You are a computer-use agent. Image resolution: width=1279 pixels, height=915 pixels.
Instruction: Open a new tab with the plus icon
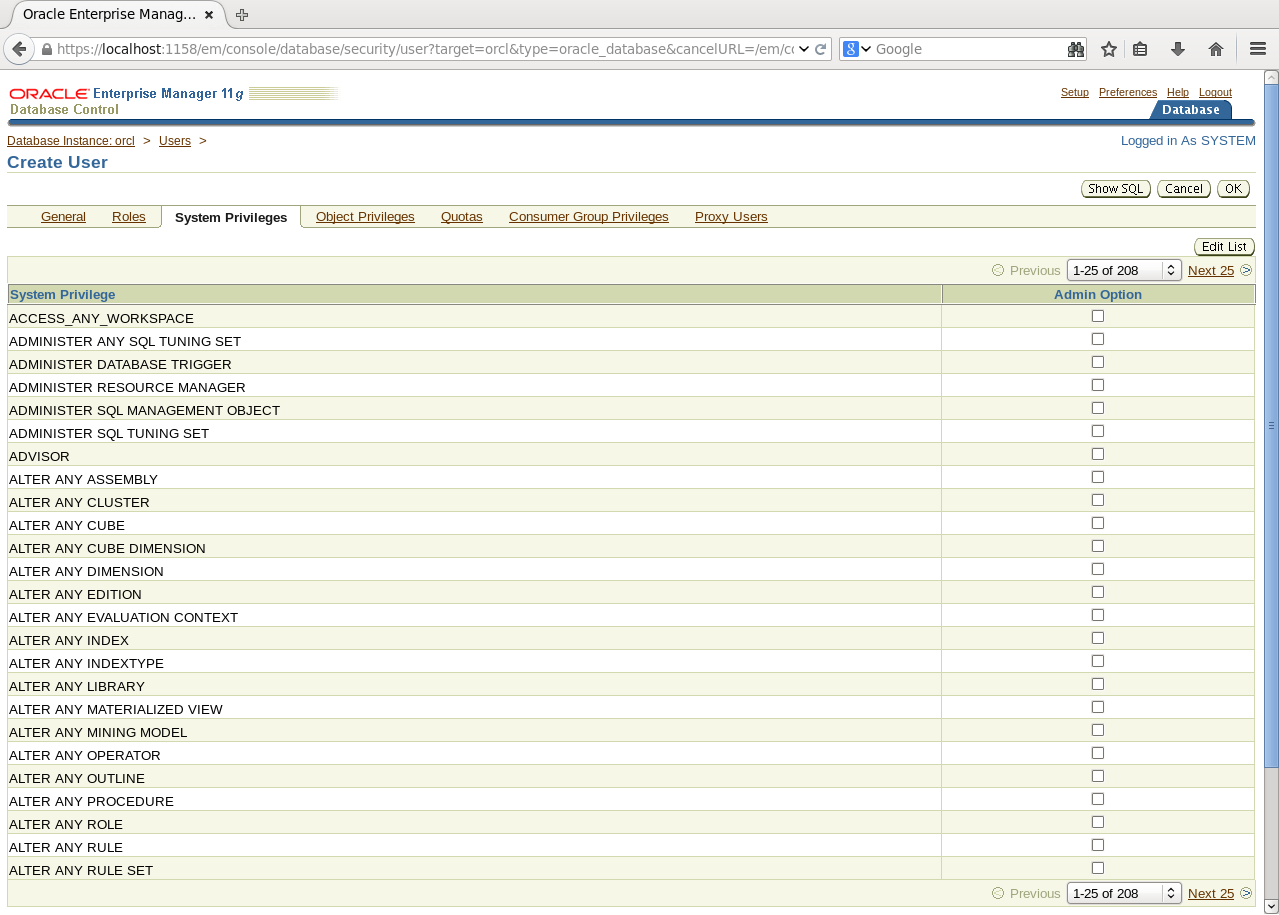tap(242, 15)
